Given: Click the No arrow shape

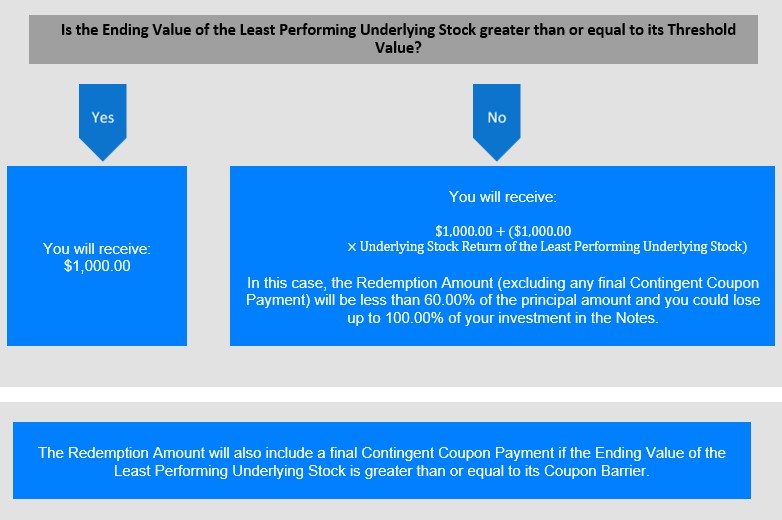Looking at the screenshot, I should coord(497,122).
